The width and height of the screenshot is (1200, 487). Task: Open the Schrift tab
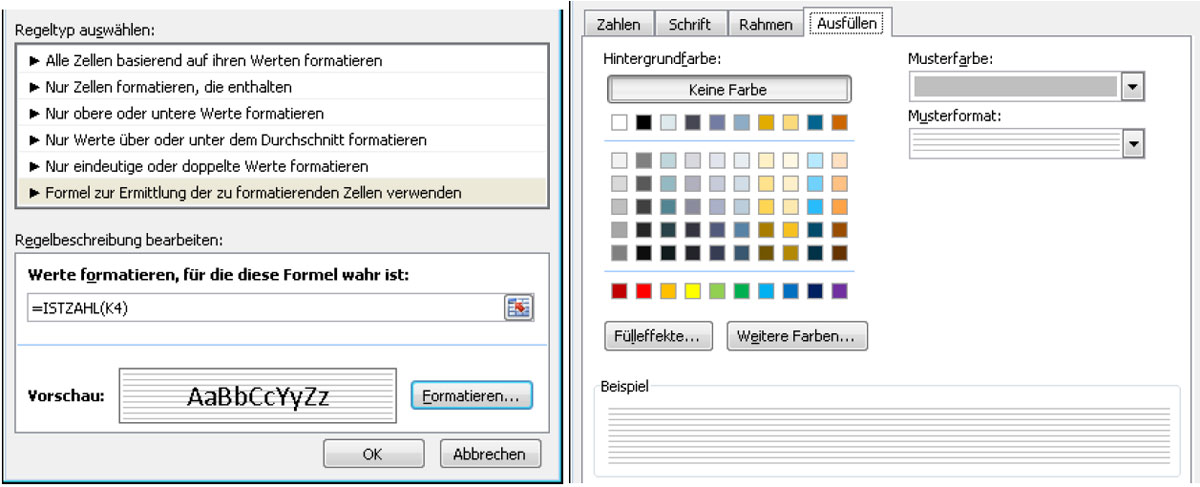click(x=690, y=24)
